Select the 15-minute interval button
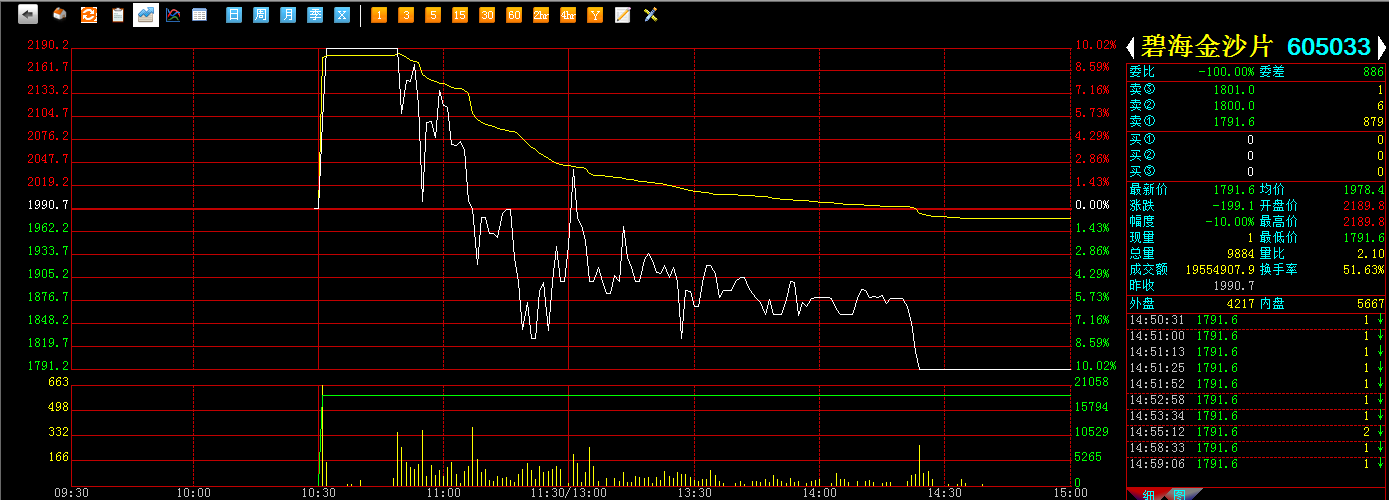 tap(460, 15)
